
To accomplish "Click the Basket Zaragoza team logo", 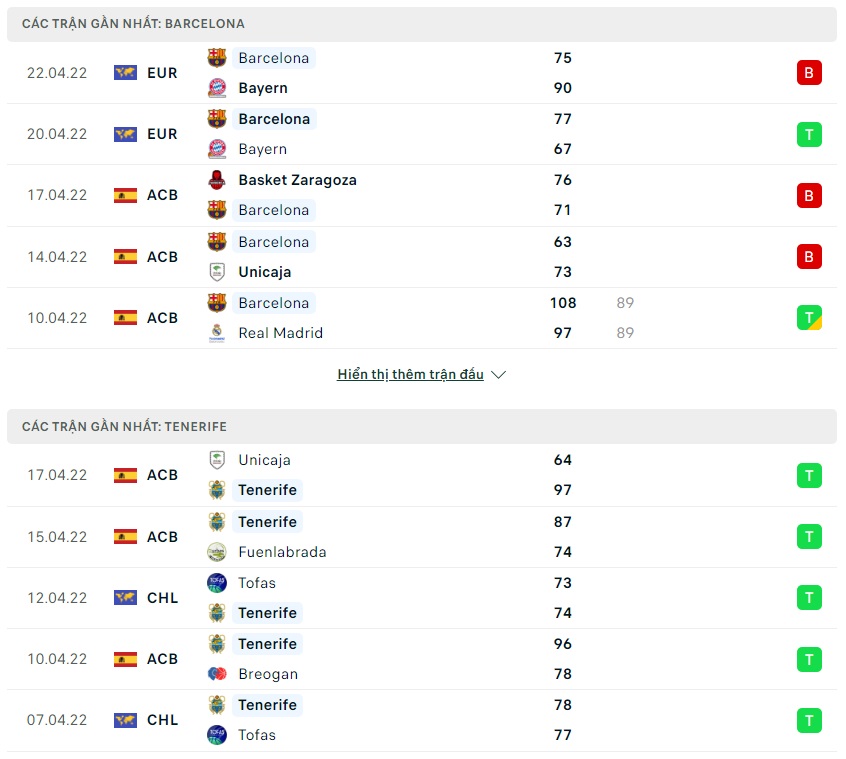I will point(216,180).
